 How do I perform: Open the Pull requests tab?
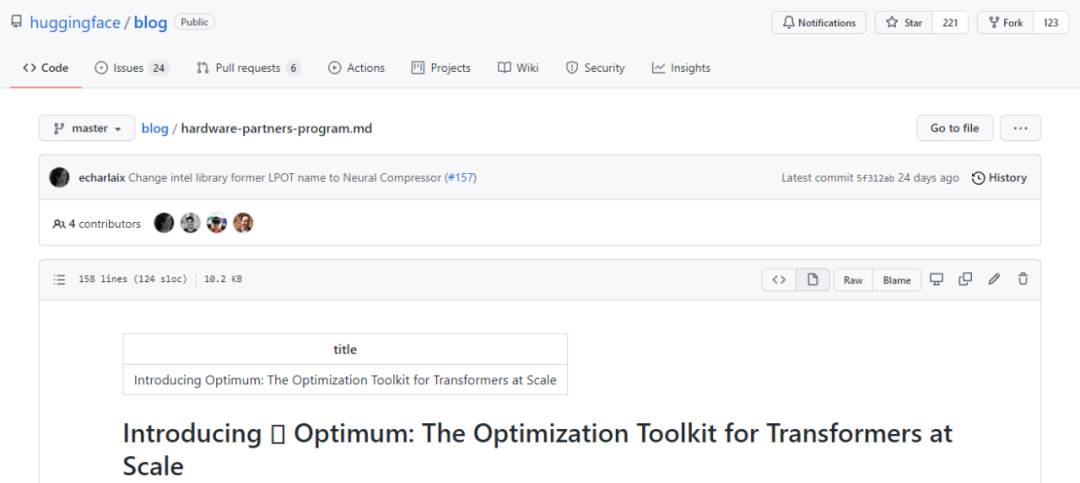[248, 68]
